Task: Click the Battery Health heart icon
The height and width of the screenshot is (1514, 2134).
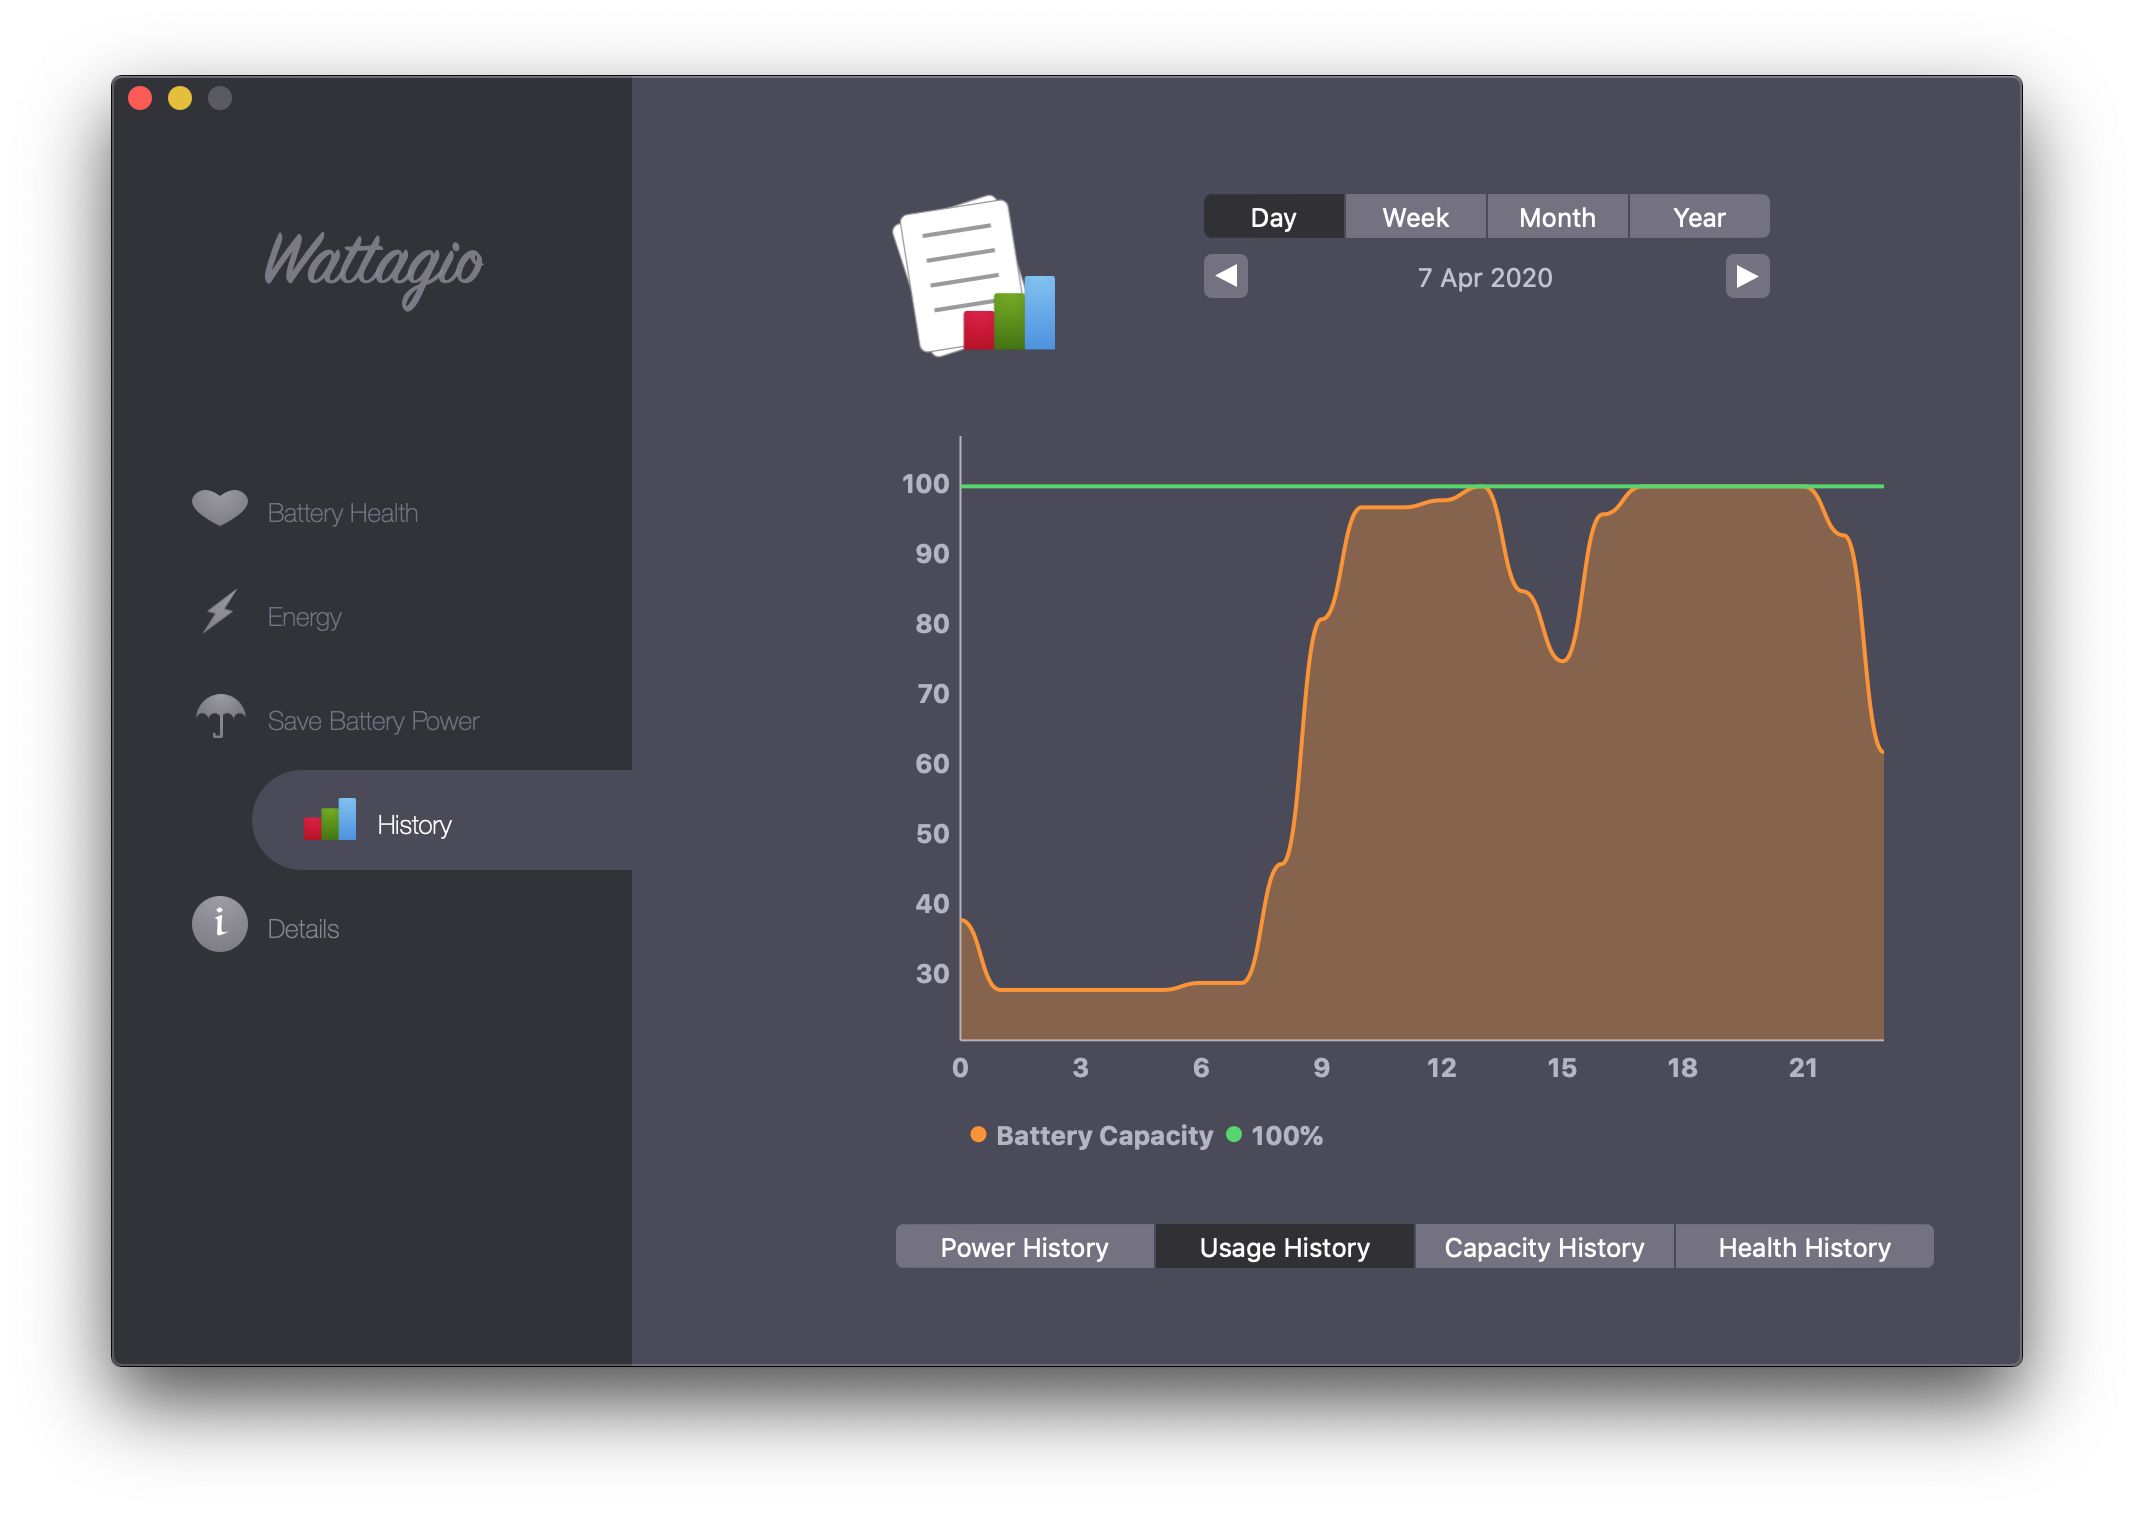Action: (220, 508)
